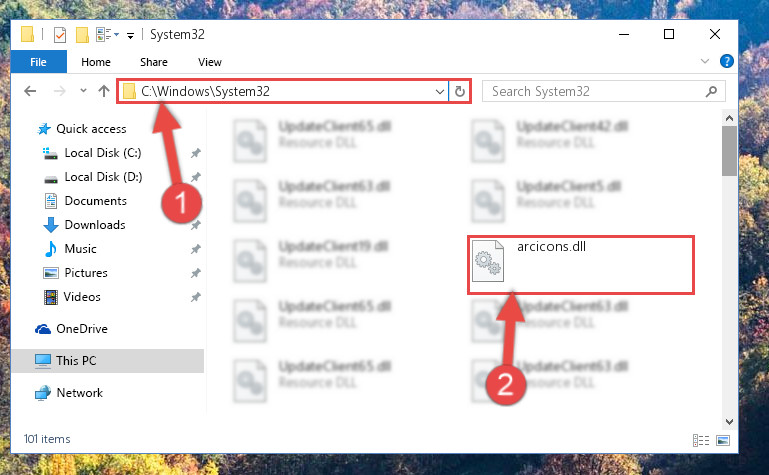Image resolution: width=769 pixels, height=475 pixels.
Task: Open Downloads in Quick access
Action: click(95, 225)
